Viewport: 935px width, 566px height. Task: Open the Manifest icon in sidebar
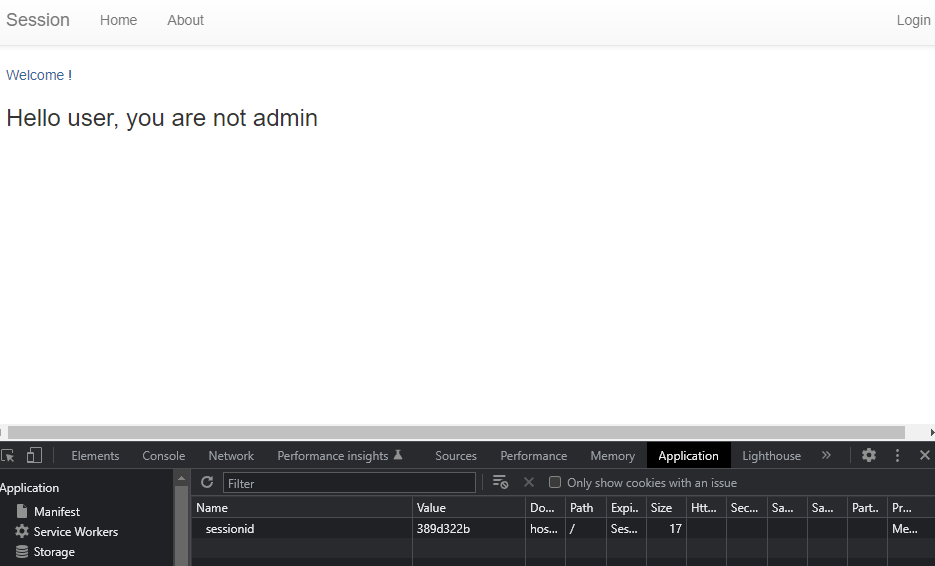click(x=22, y=511)
